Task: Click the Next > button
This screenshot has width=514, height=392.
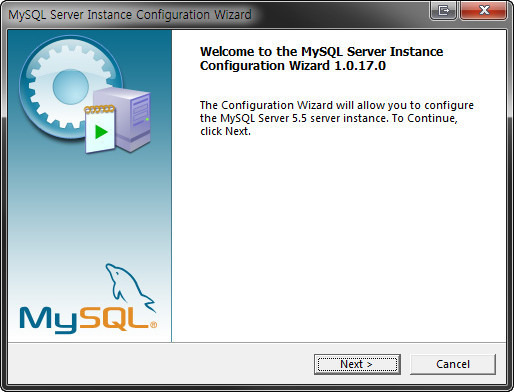Action: (x=357, y=364)
